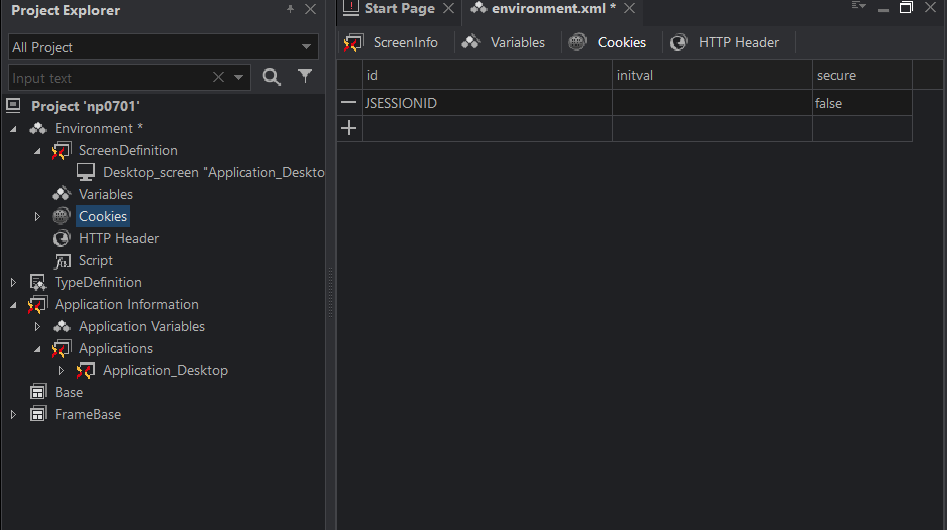Click the id column header
This screenshot has width=947, height=530.
487,75
